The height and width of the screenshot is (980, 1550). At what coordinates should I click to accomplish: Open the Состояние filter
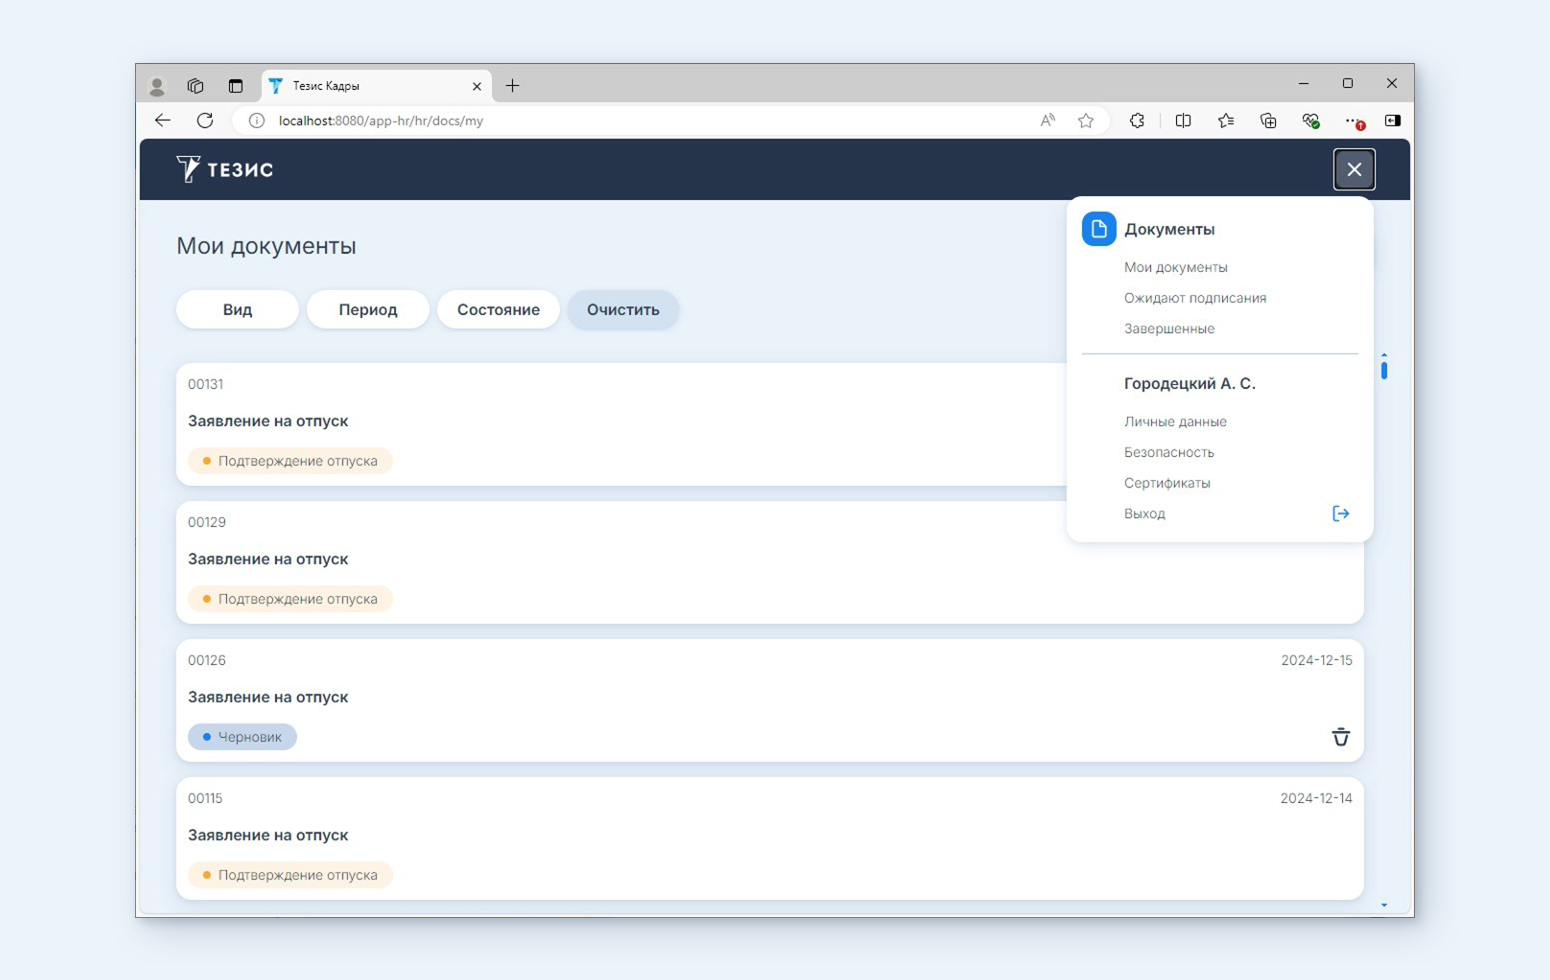coord(498,310)
